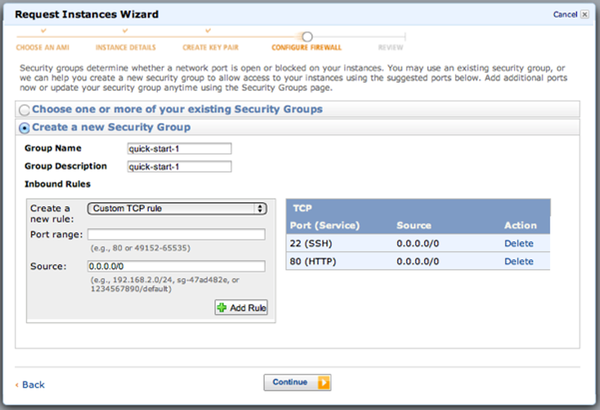Click the 'TCP' table title
The width and height of the screenshot is (600, 410).
tap(302, 208)
